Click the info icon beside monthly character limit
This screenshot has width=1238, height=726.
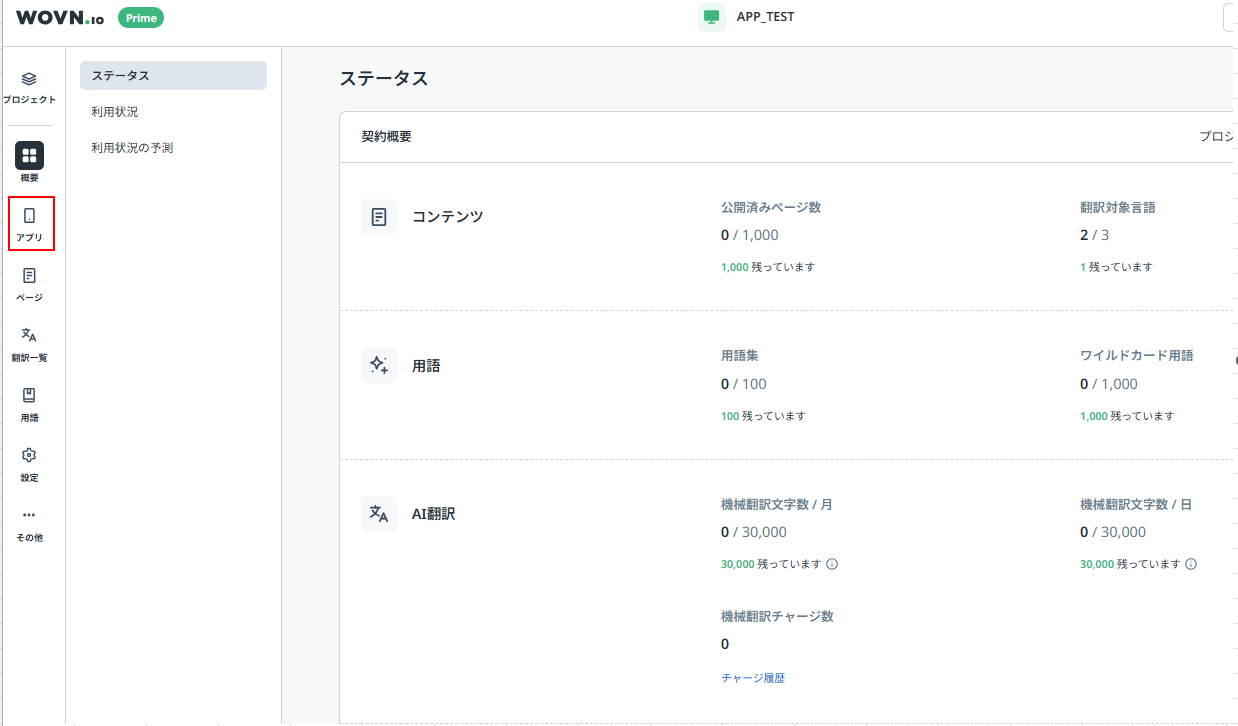833,564
